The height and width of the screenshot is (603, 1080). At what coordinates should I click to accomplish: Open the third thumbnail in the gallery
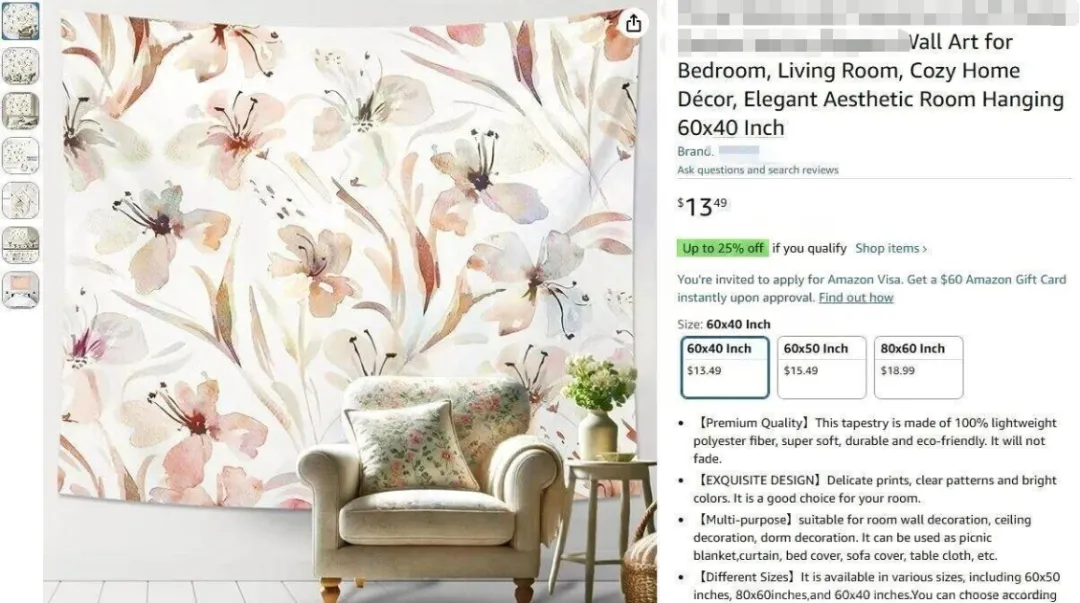[x=20, y=111]
